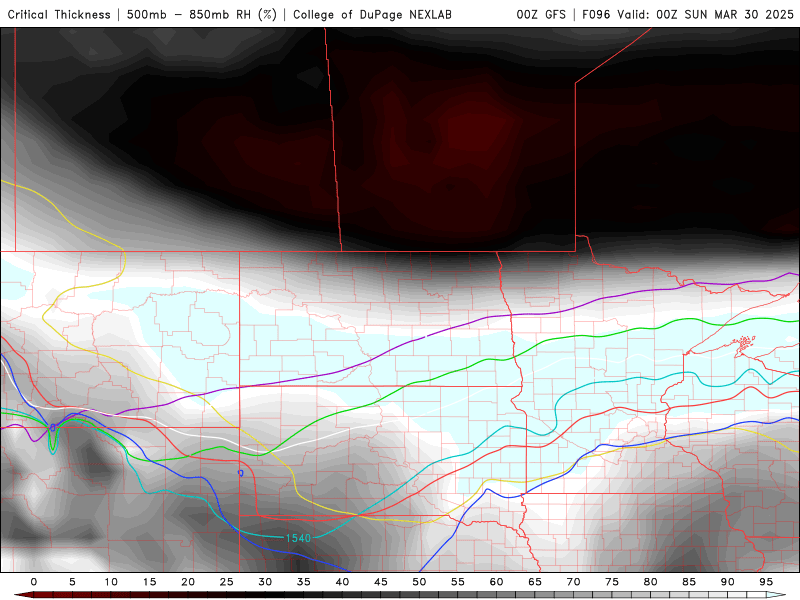Screen dimensions: 800x600
Task: Click the colorbar tick label '0'
Action: click(34, 582)
